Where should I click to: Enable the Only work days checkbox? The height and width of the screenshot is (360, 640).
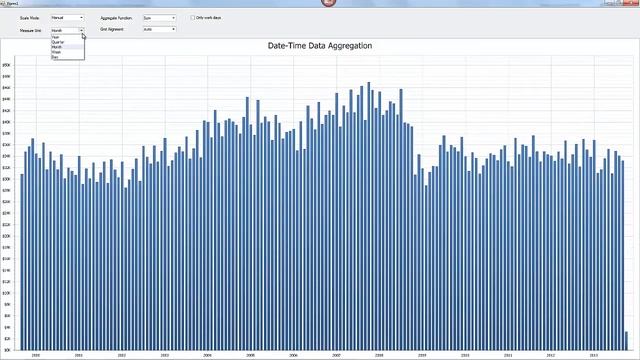tap(193, 18)
